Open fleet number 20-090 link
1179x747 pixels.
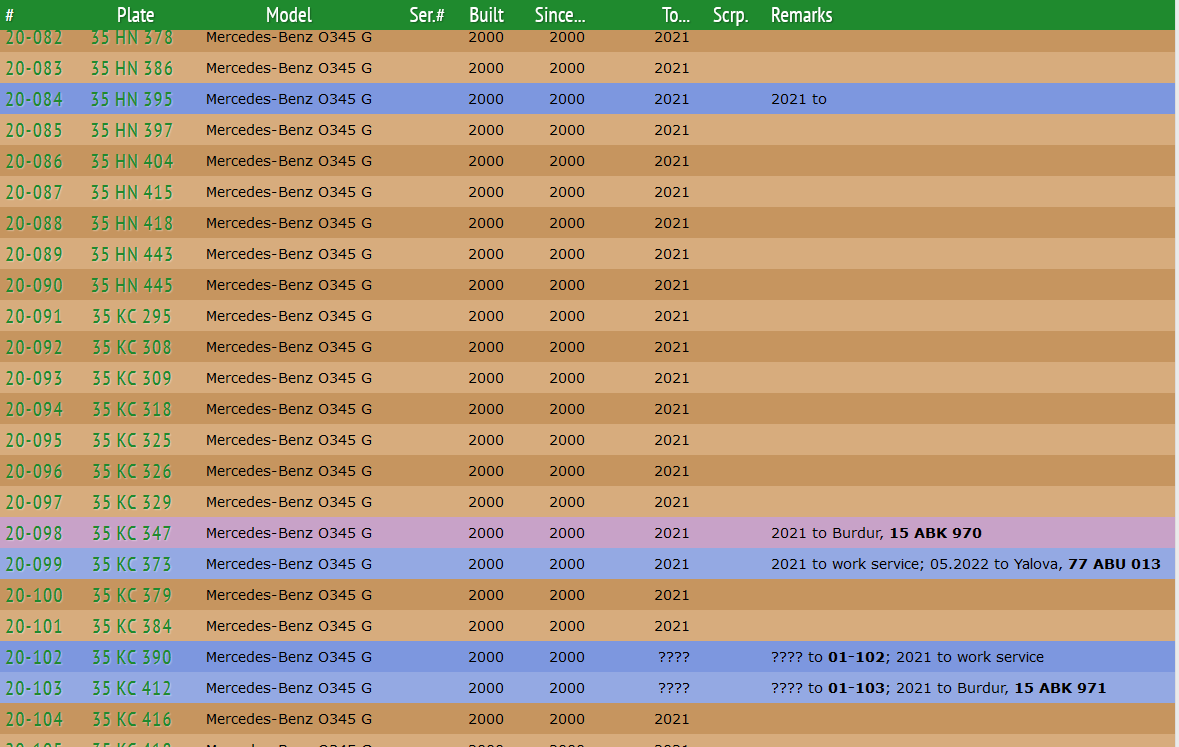(x=34, y=285)
